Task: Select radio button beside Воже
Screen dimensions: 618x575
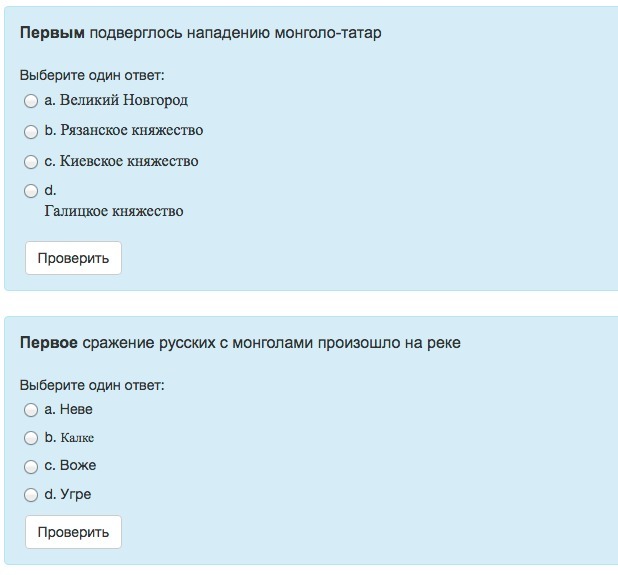Action: coord(31,466)
